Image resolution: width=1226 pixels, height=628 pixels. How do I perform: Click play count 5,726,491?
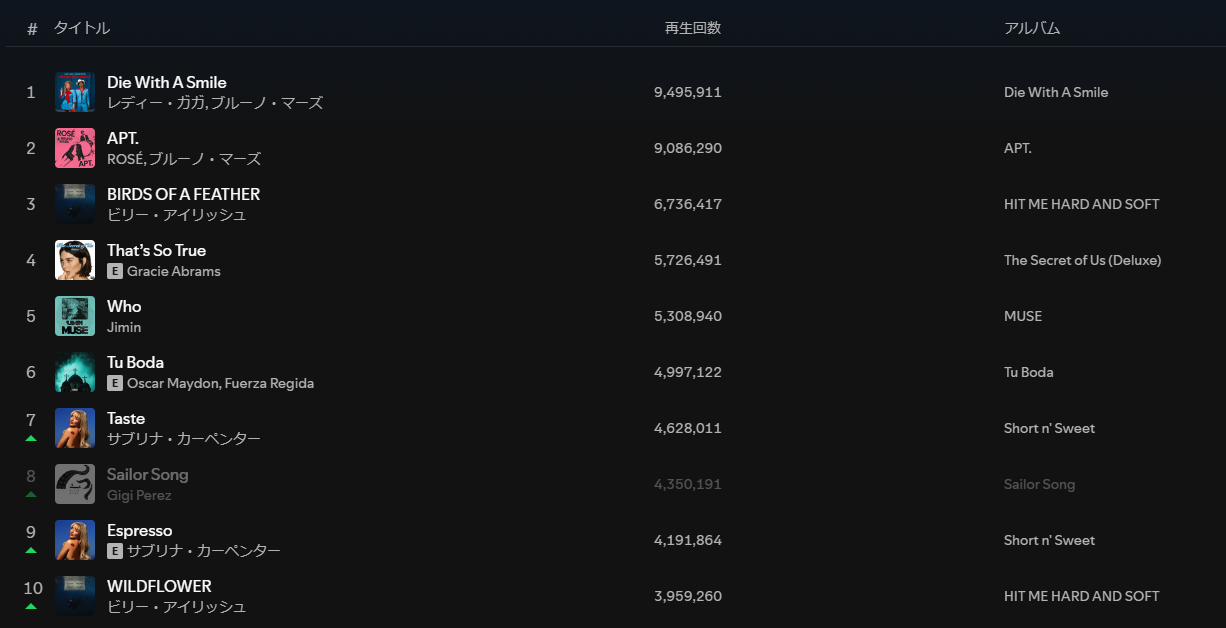[688, 260]
